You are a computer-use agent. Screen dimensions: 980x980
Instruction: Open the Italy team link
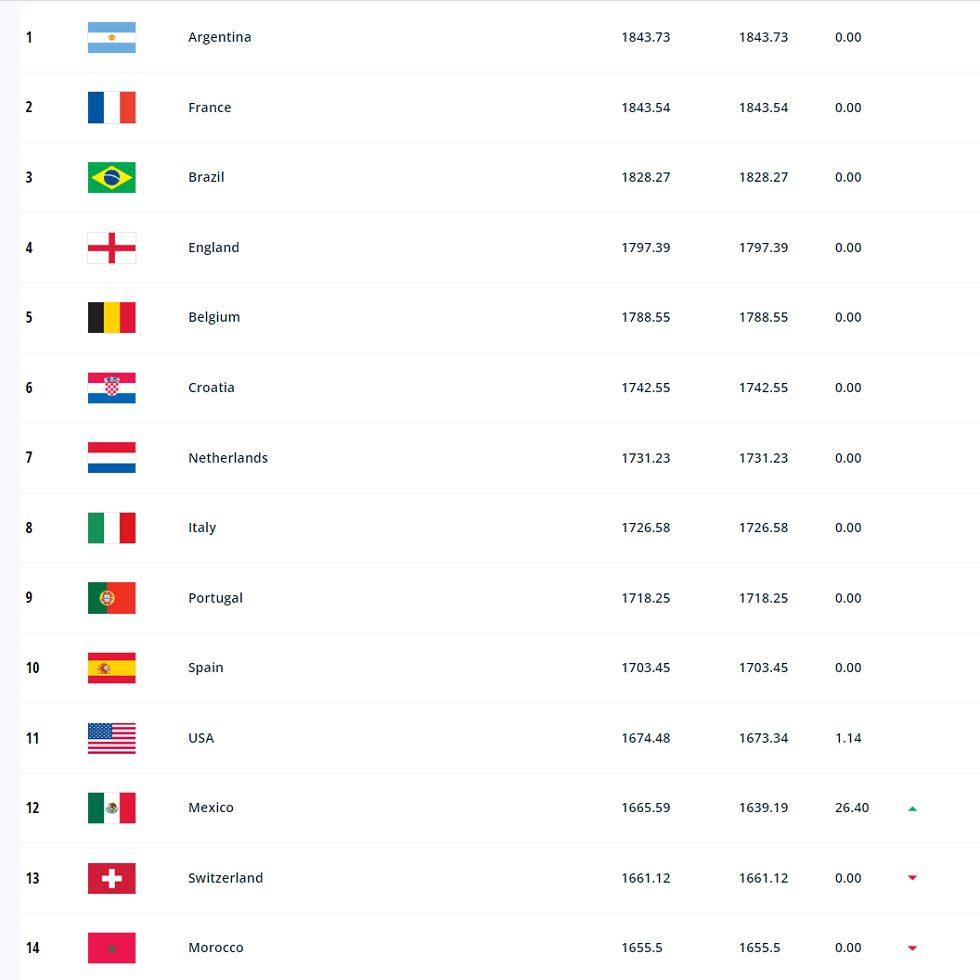point(202,528)
